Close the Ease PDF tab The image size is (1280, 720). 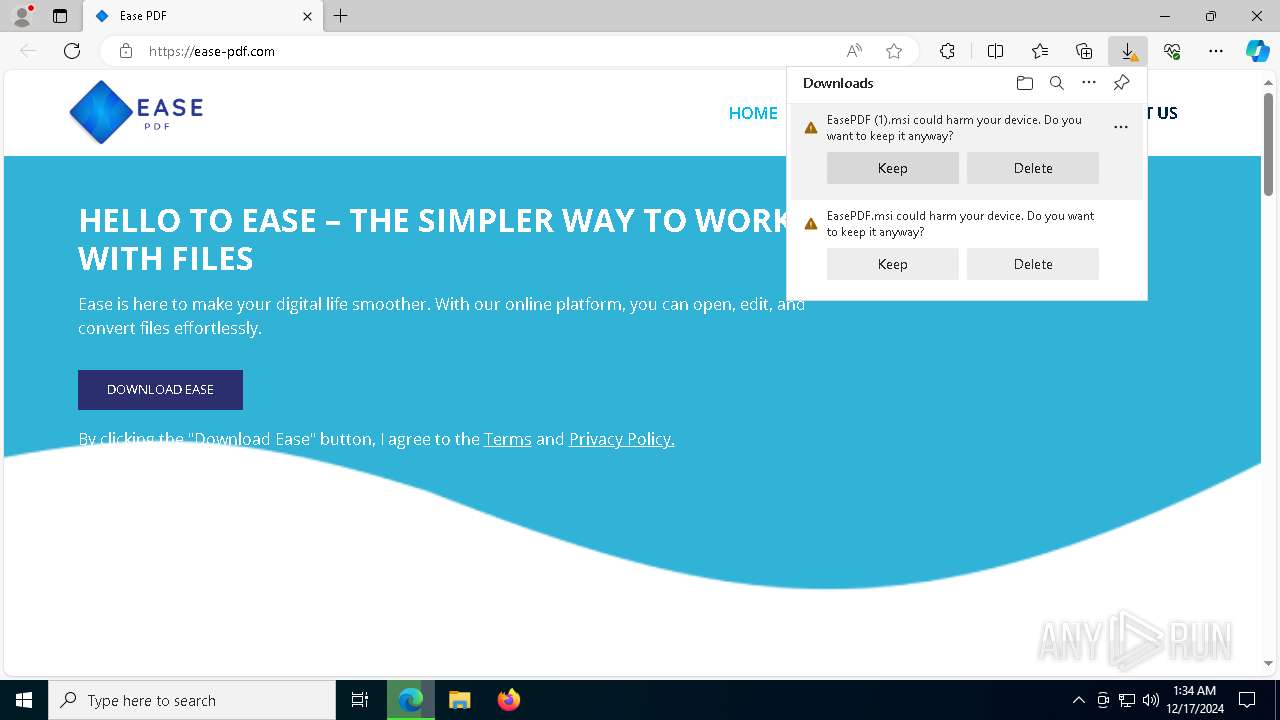(x=308, y=16)
